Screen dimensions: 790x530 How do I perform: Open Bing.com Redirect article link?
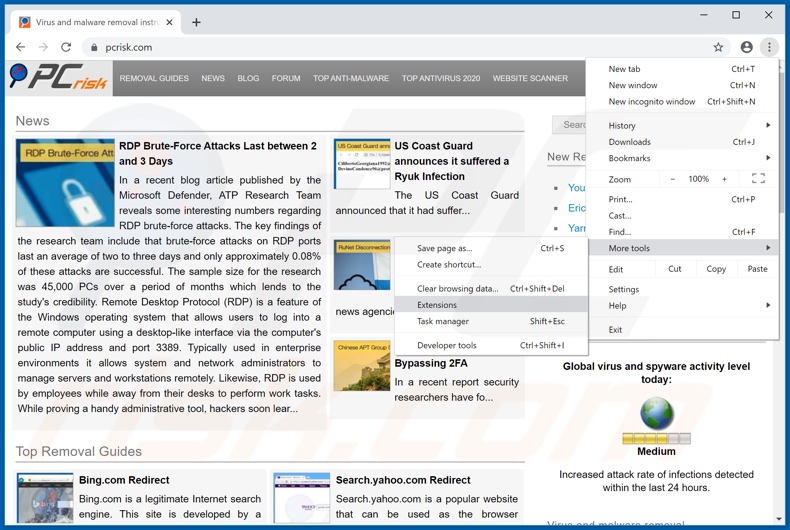(x=124, y=480)
